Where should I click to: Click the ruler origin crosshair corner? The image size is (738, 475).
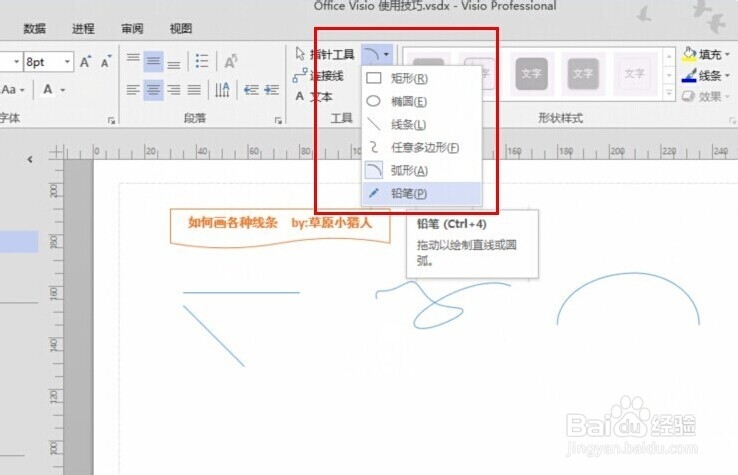pyautogui.click(x=56, y=152)
